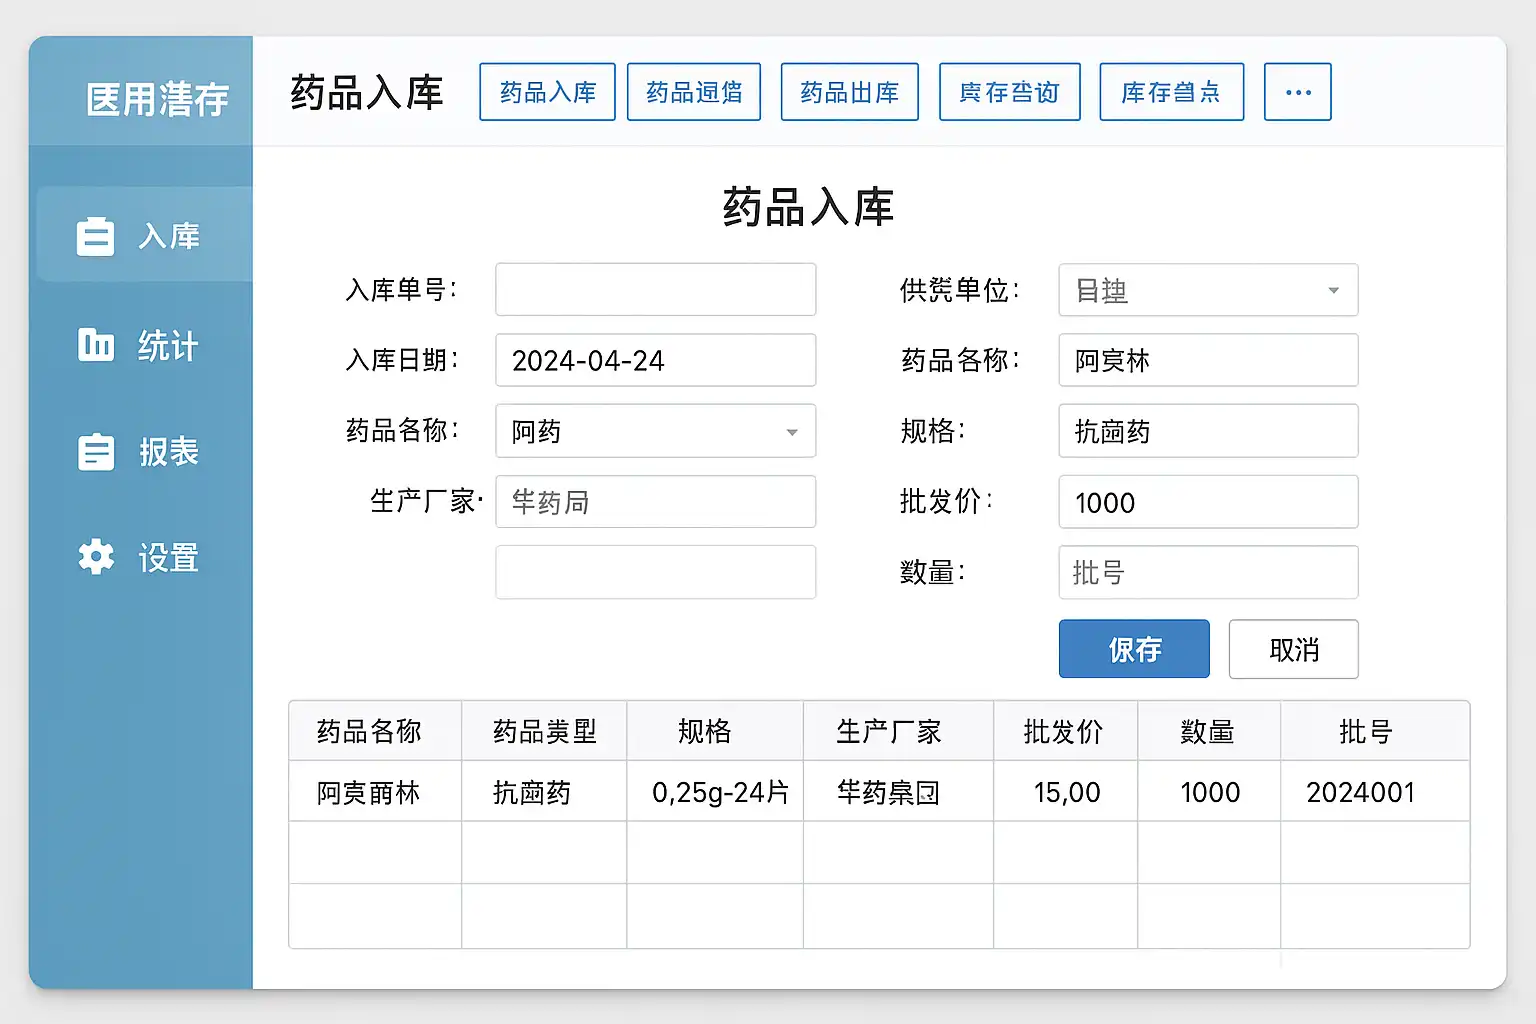
Task: Click the 统计 bar chart icon
Action: [x=96, y=344]
